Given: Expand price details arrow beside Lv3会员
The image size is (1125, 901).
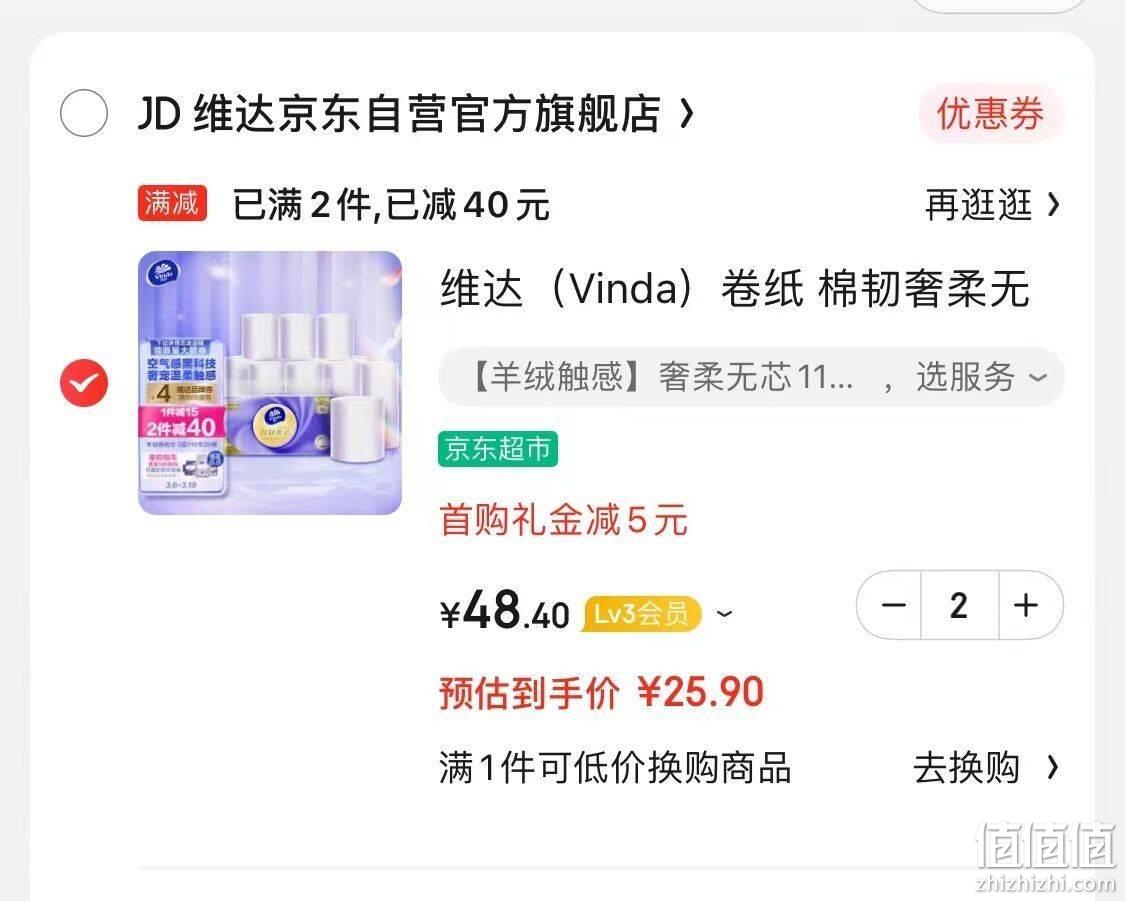Looking at the screenshot, I should click(x=725, y=614).
